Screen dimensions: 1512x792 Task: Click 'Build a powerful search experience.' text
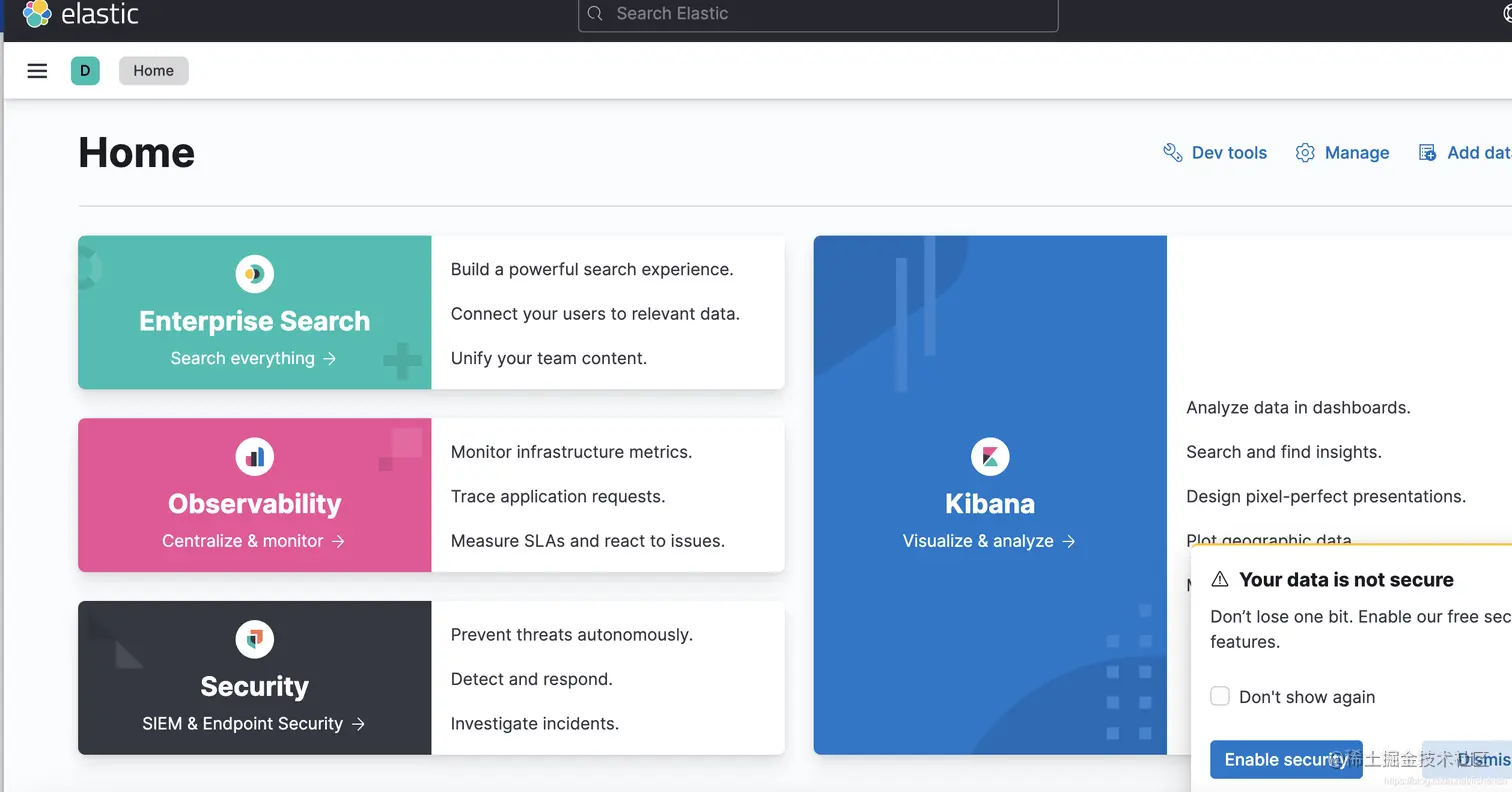tap(592, 269)
